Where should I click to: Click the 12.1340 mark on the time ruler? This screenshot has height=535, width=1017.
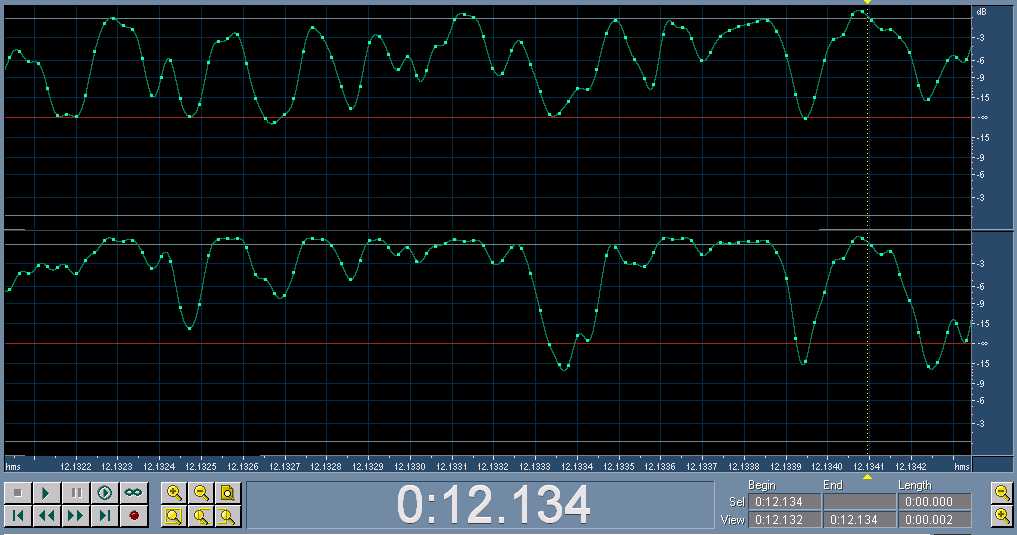click(x=827, y=466)
